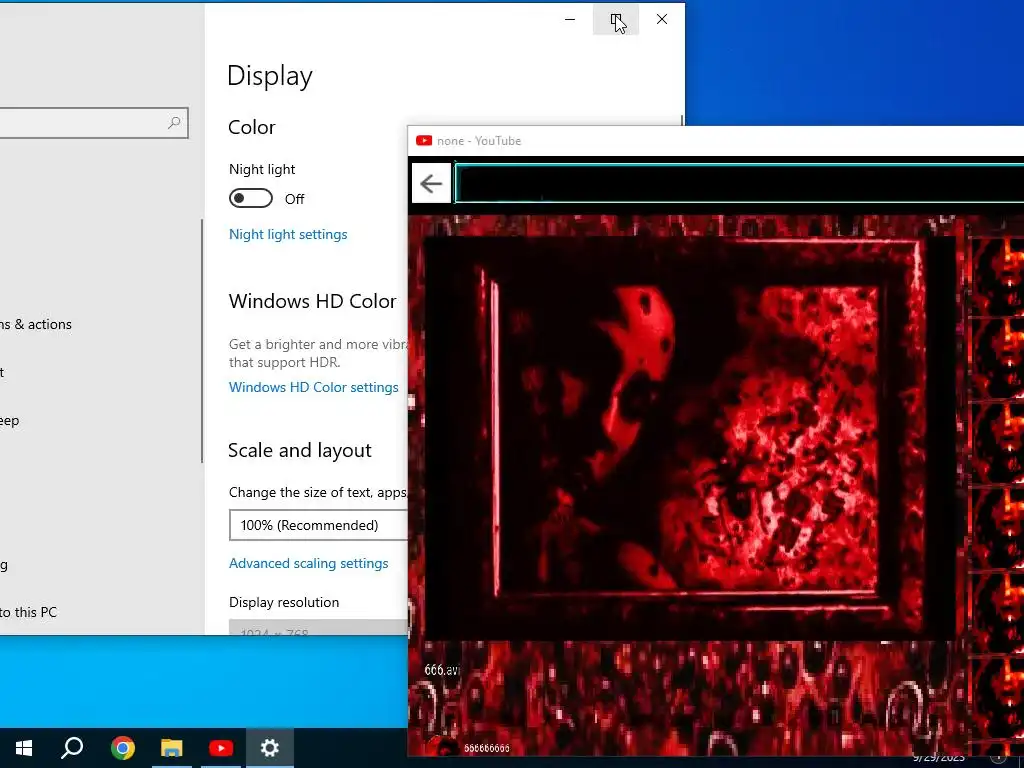
Task: Open Windows HD Color settings link
Action: 313,387
